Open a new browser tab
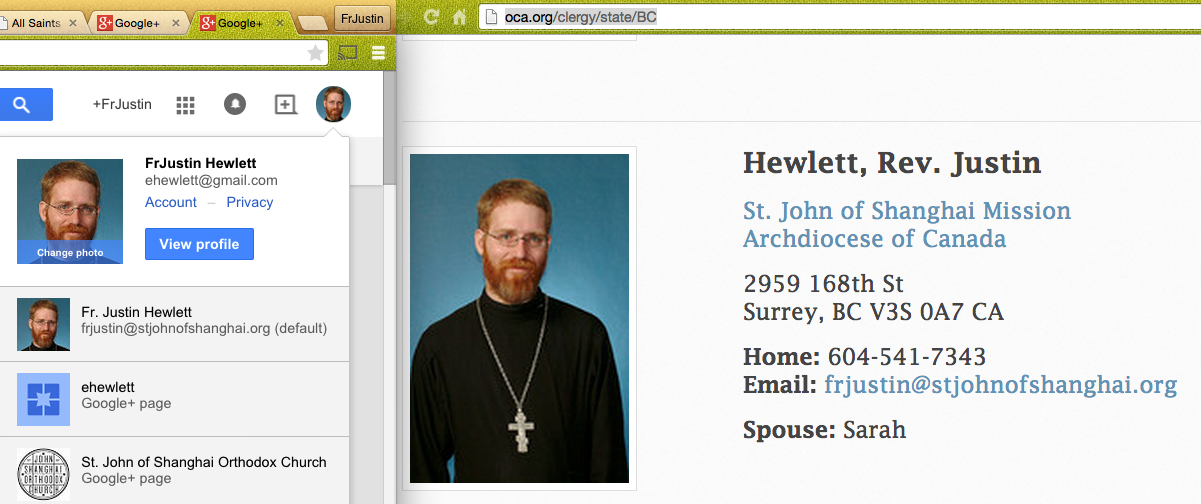 tap(313, 22)
